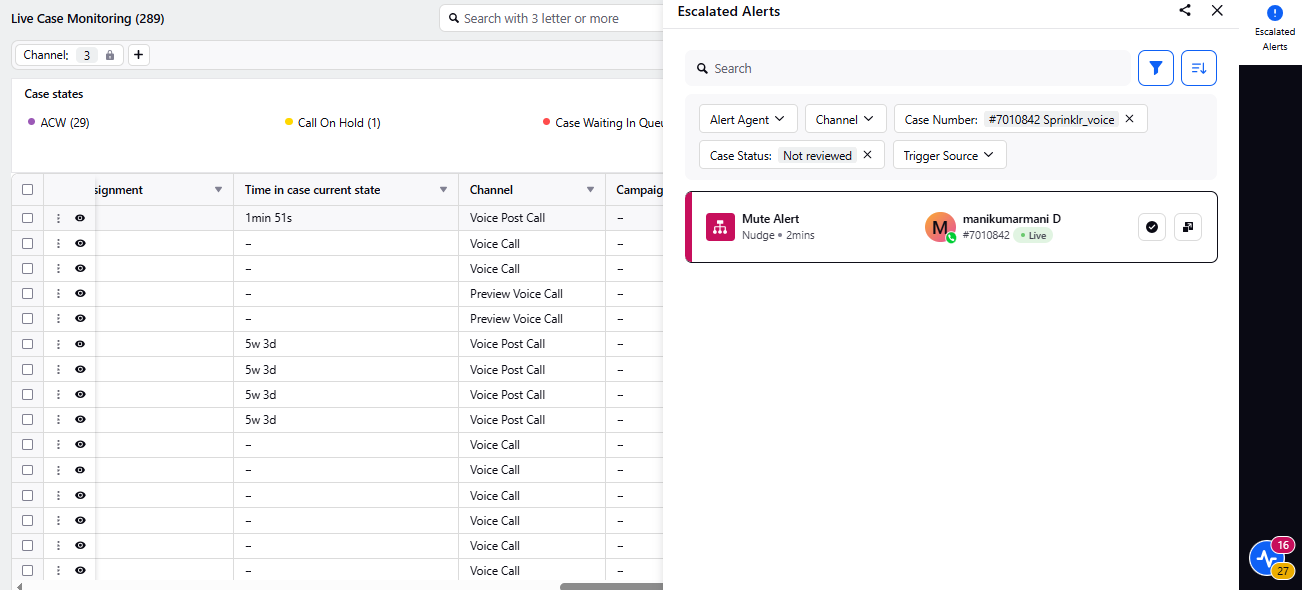The height and width of the screenshot is (590, 1302).
Task: Toggle the select-all checkbox in the table header
Action: (27, 190)
